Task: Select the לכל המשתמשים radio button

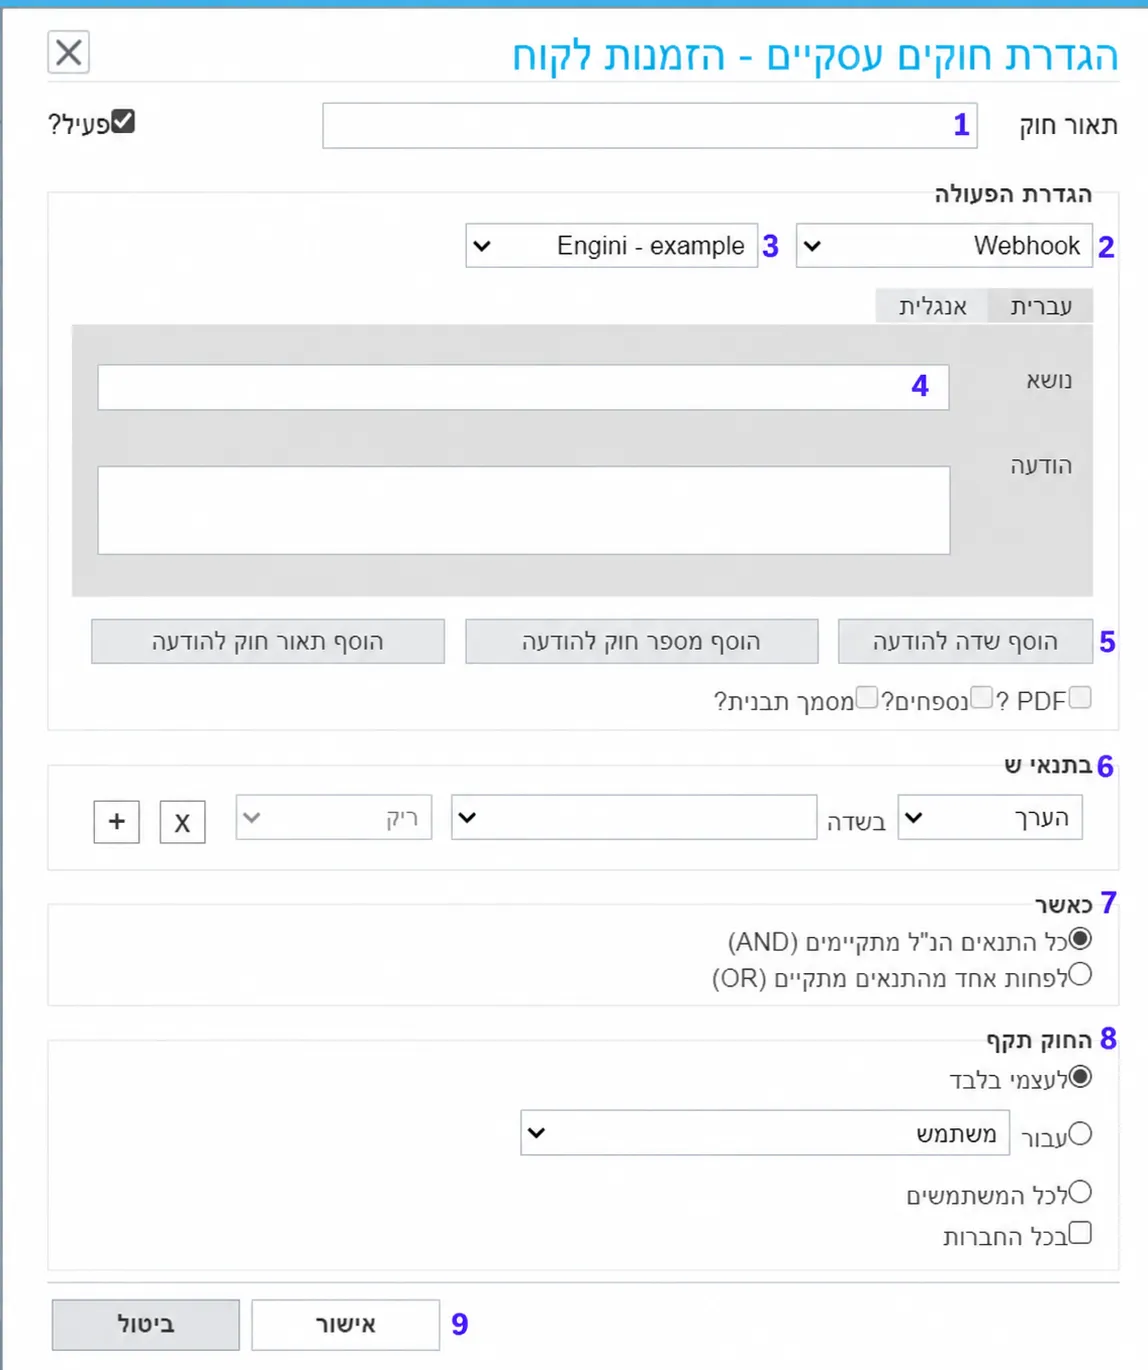Action: tap(1080, 1192)
